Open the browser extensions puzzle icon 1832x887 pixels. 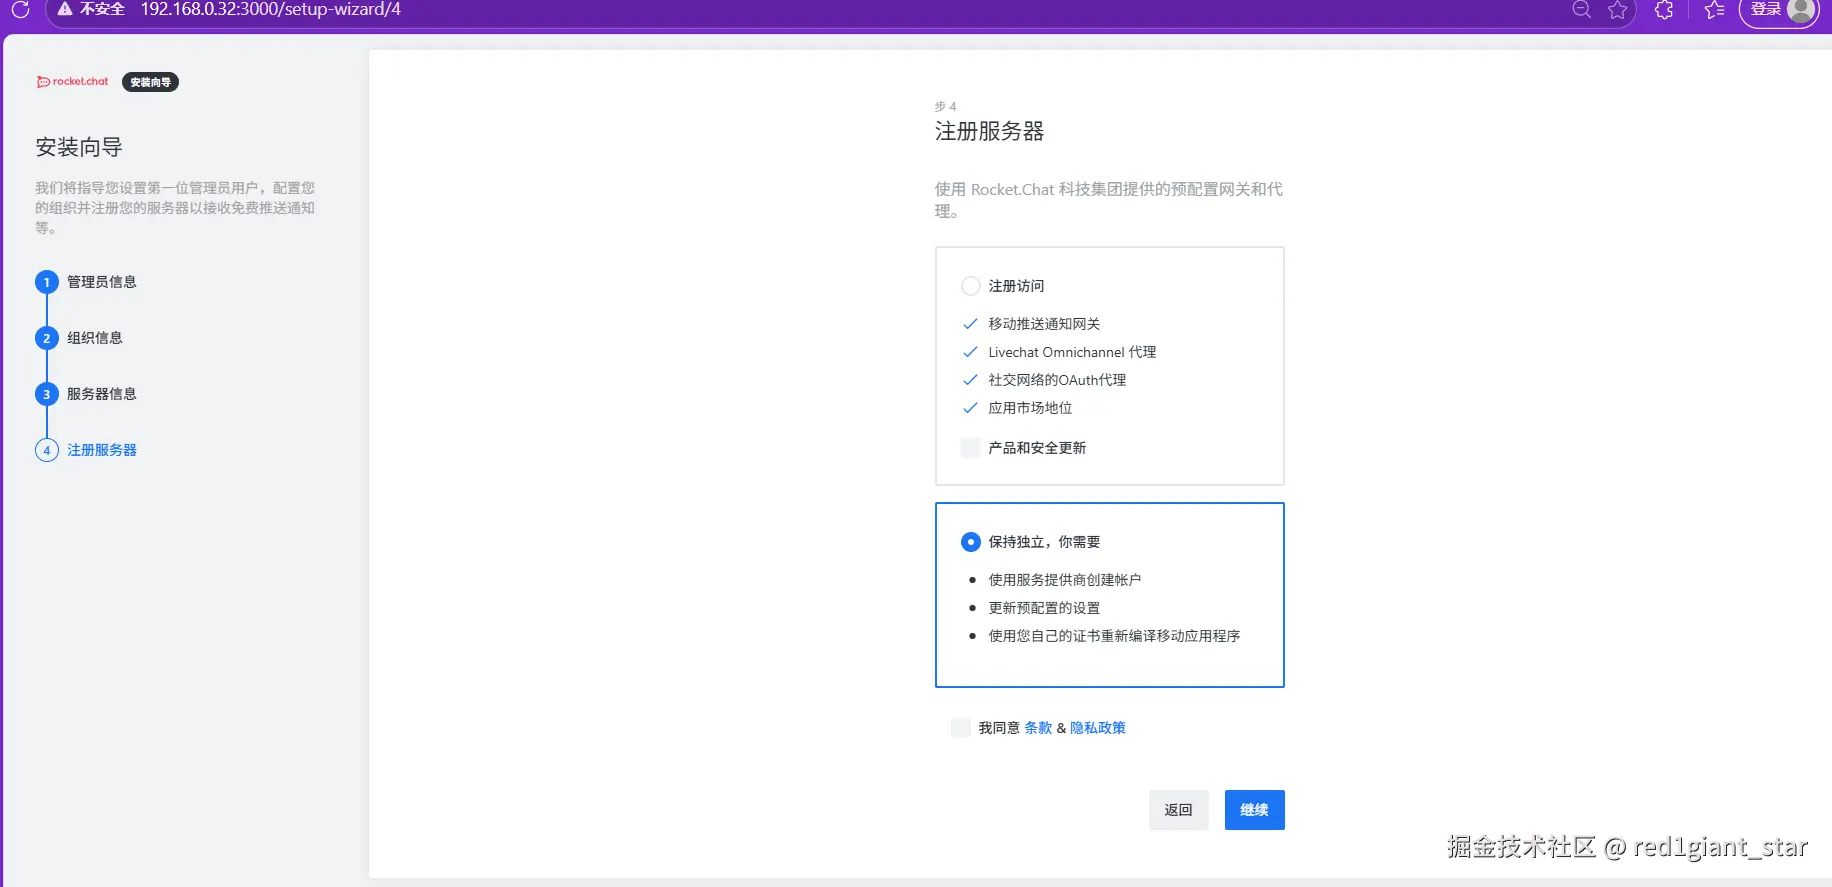tap(1664, 10)
